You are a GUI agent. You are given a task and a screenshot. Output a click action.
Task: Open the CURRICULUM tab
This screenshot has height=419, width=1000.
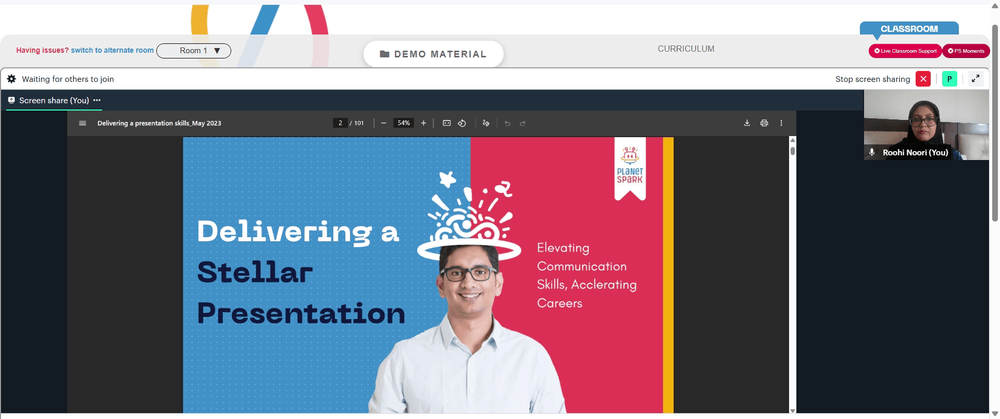pos(686,49)
